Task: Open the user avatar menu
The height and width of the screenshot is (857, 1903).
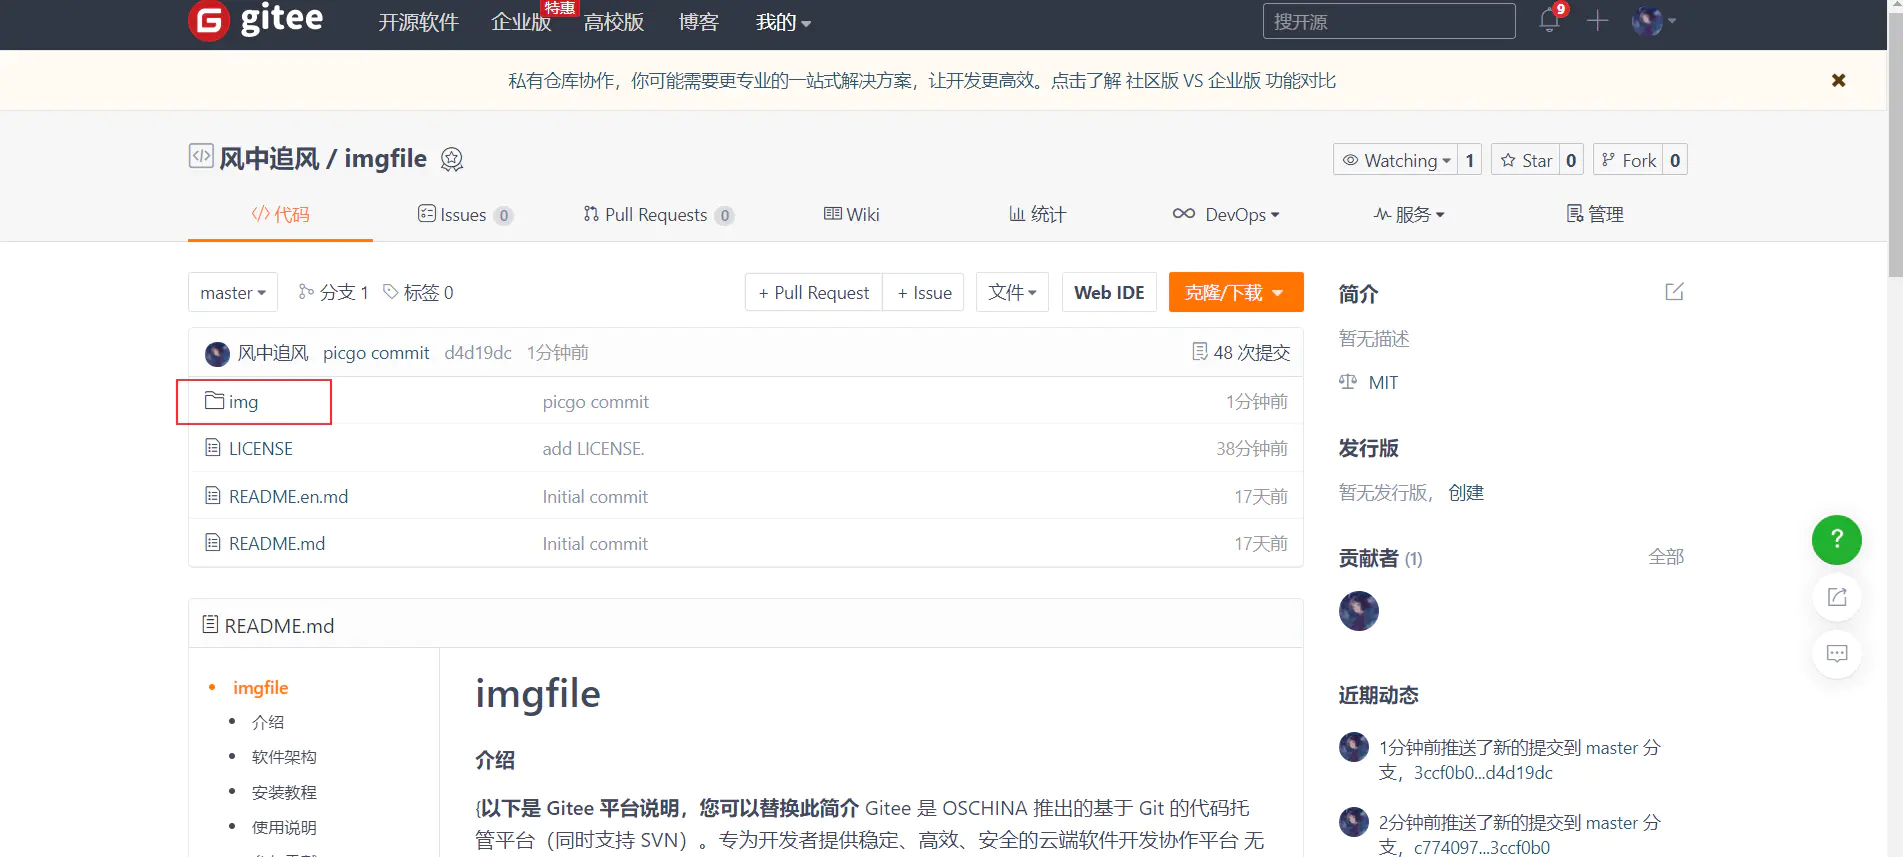Action: [1653, 21]
